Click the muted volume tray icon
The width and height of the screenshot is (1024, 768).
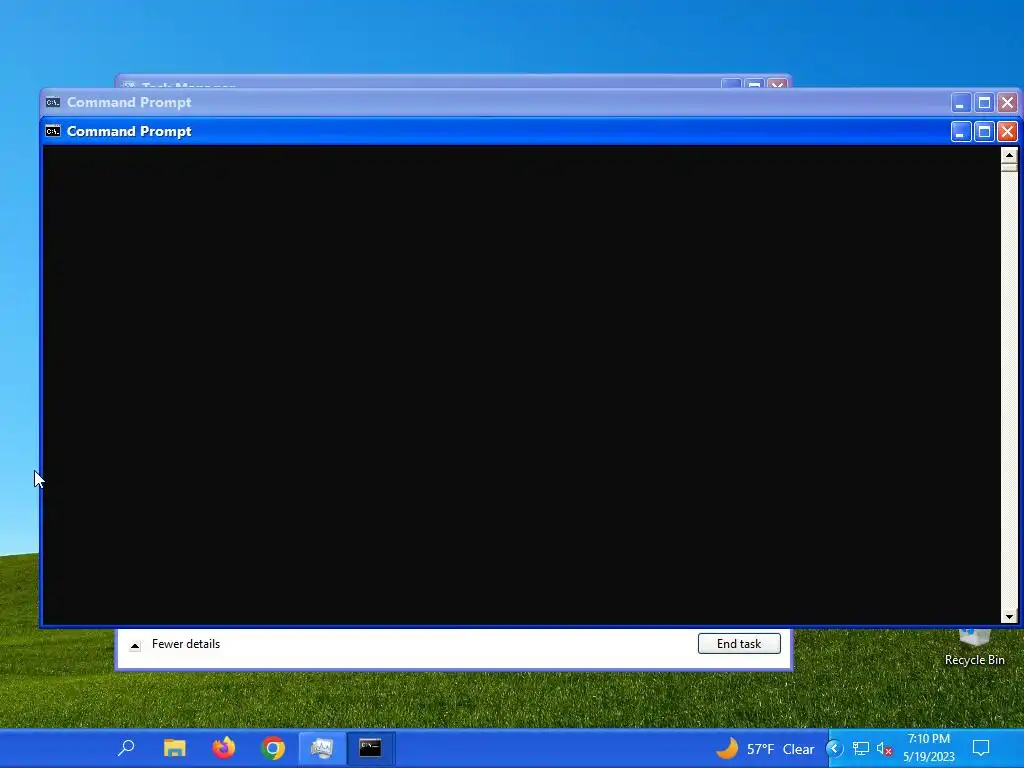885,748
